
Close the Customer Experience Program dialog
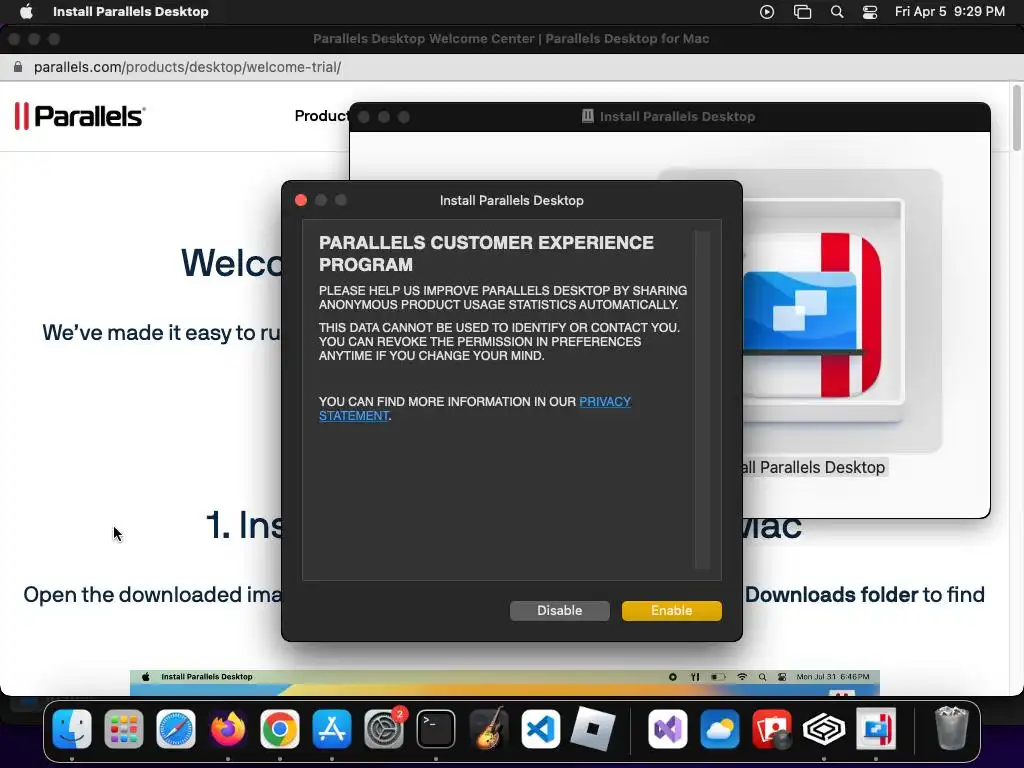[301, 200]
